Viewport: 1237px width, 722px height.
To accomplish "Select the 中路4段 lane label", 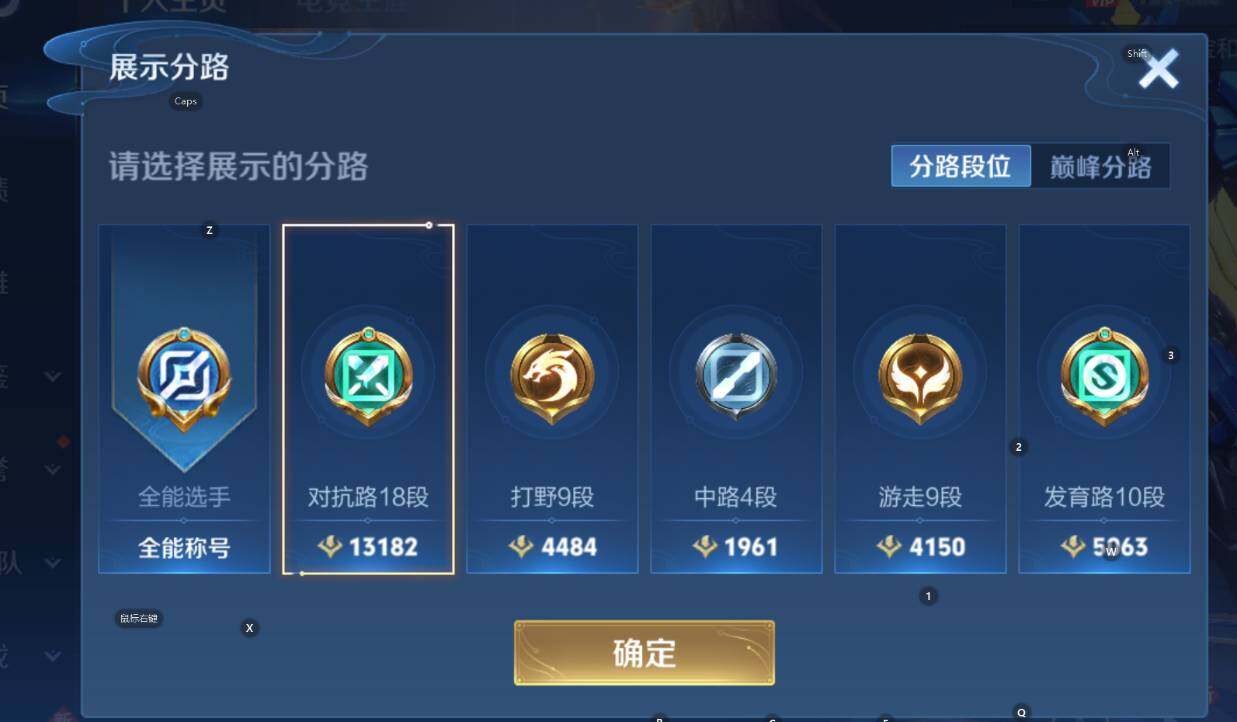I will [736, 497].
